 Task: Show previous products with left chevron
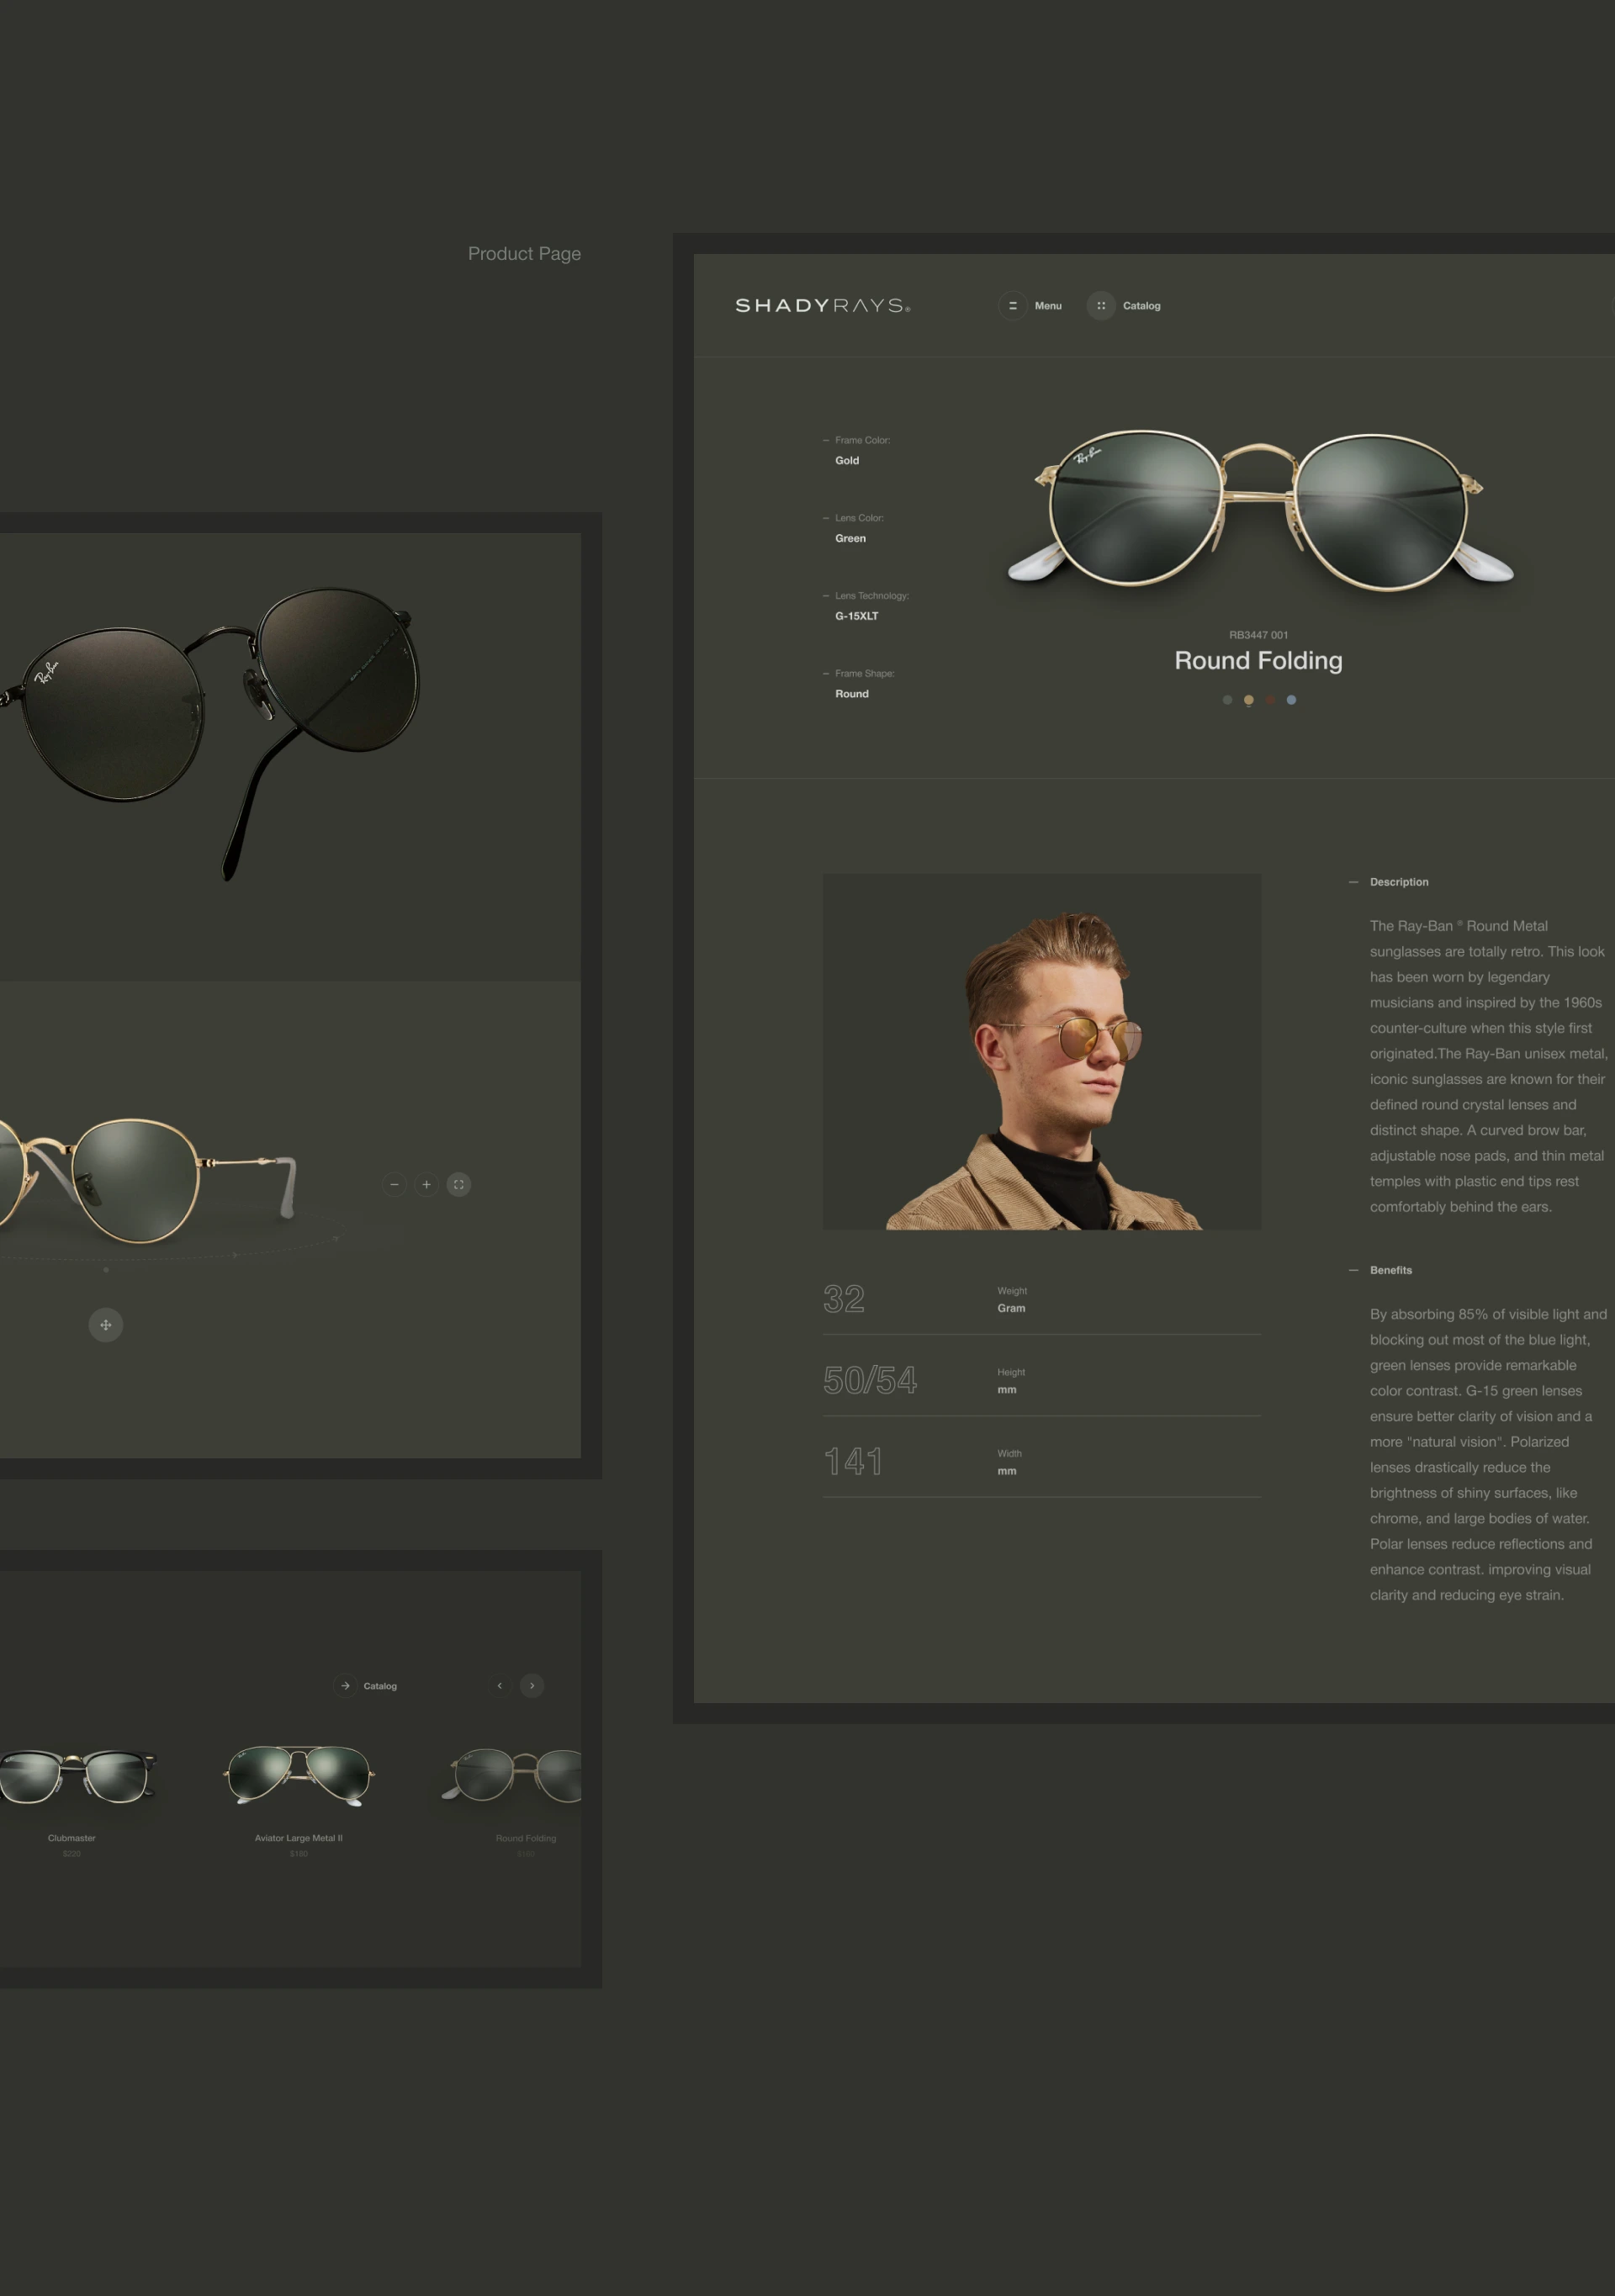point(500,1685)
